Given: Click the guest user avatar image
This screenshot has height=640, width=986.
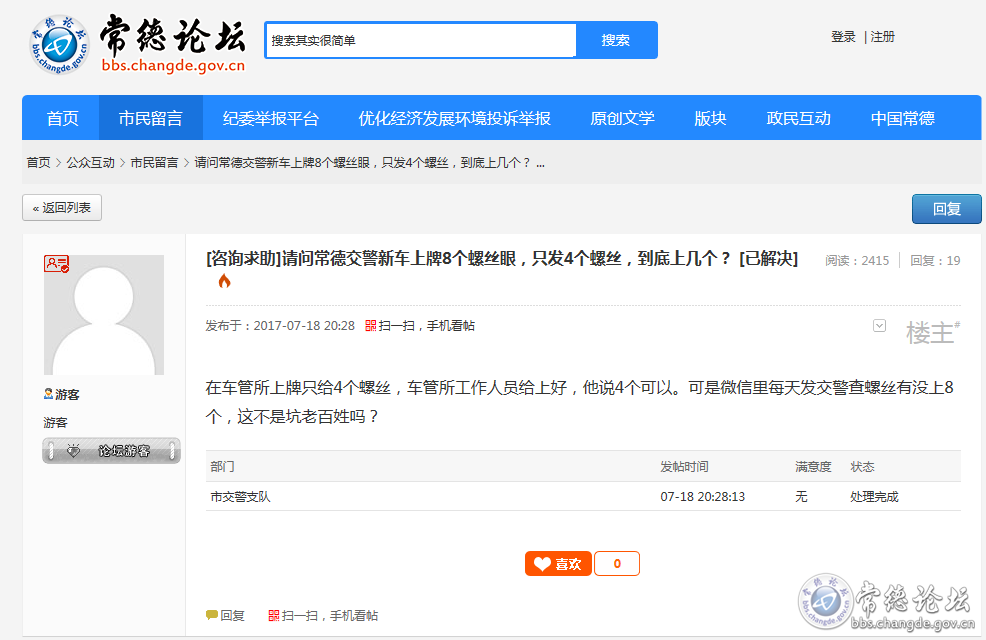Looking at the screenshot, I should (x=103, y=315).
